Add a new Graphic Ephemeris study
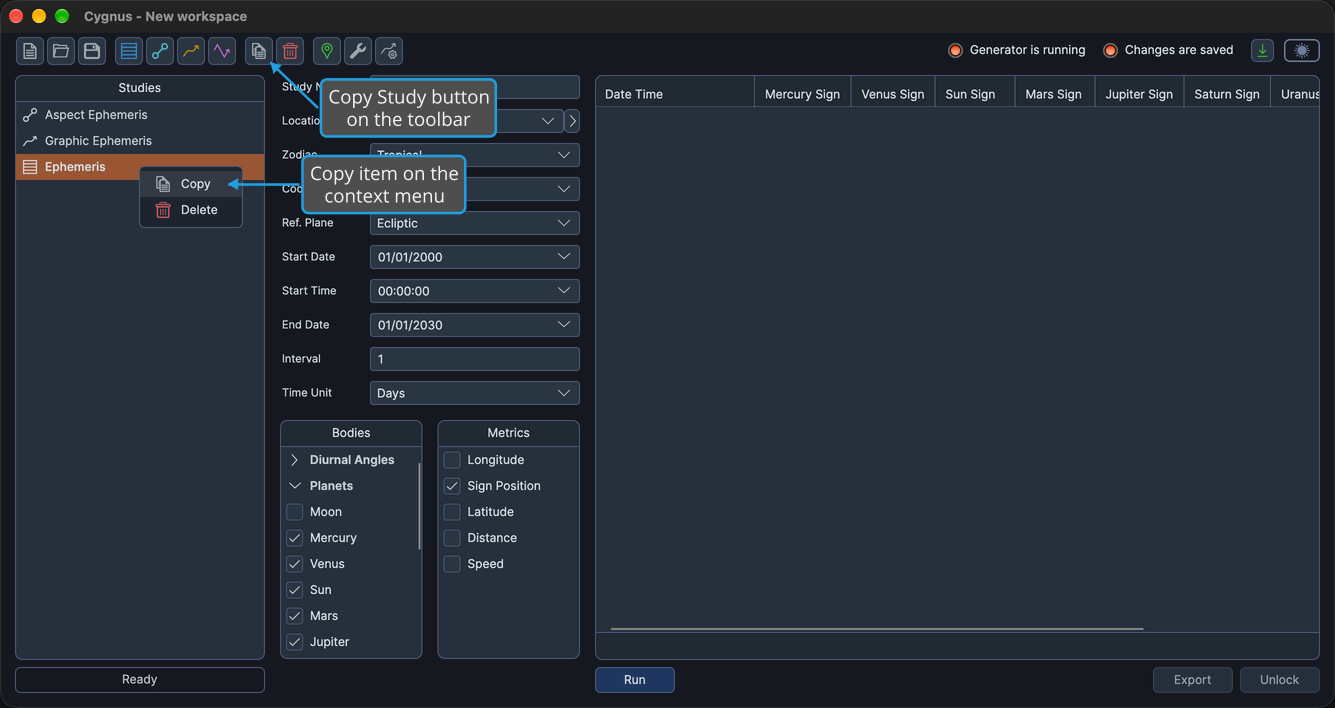This screenshot has height=708, width=1335. click(x=191, y=51)
